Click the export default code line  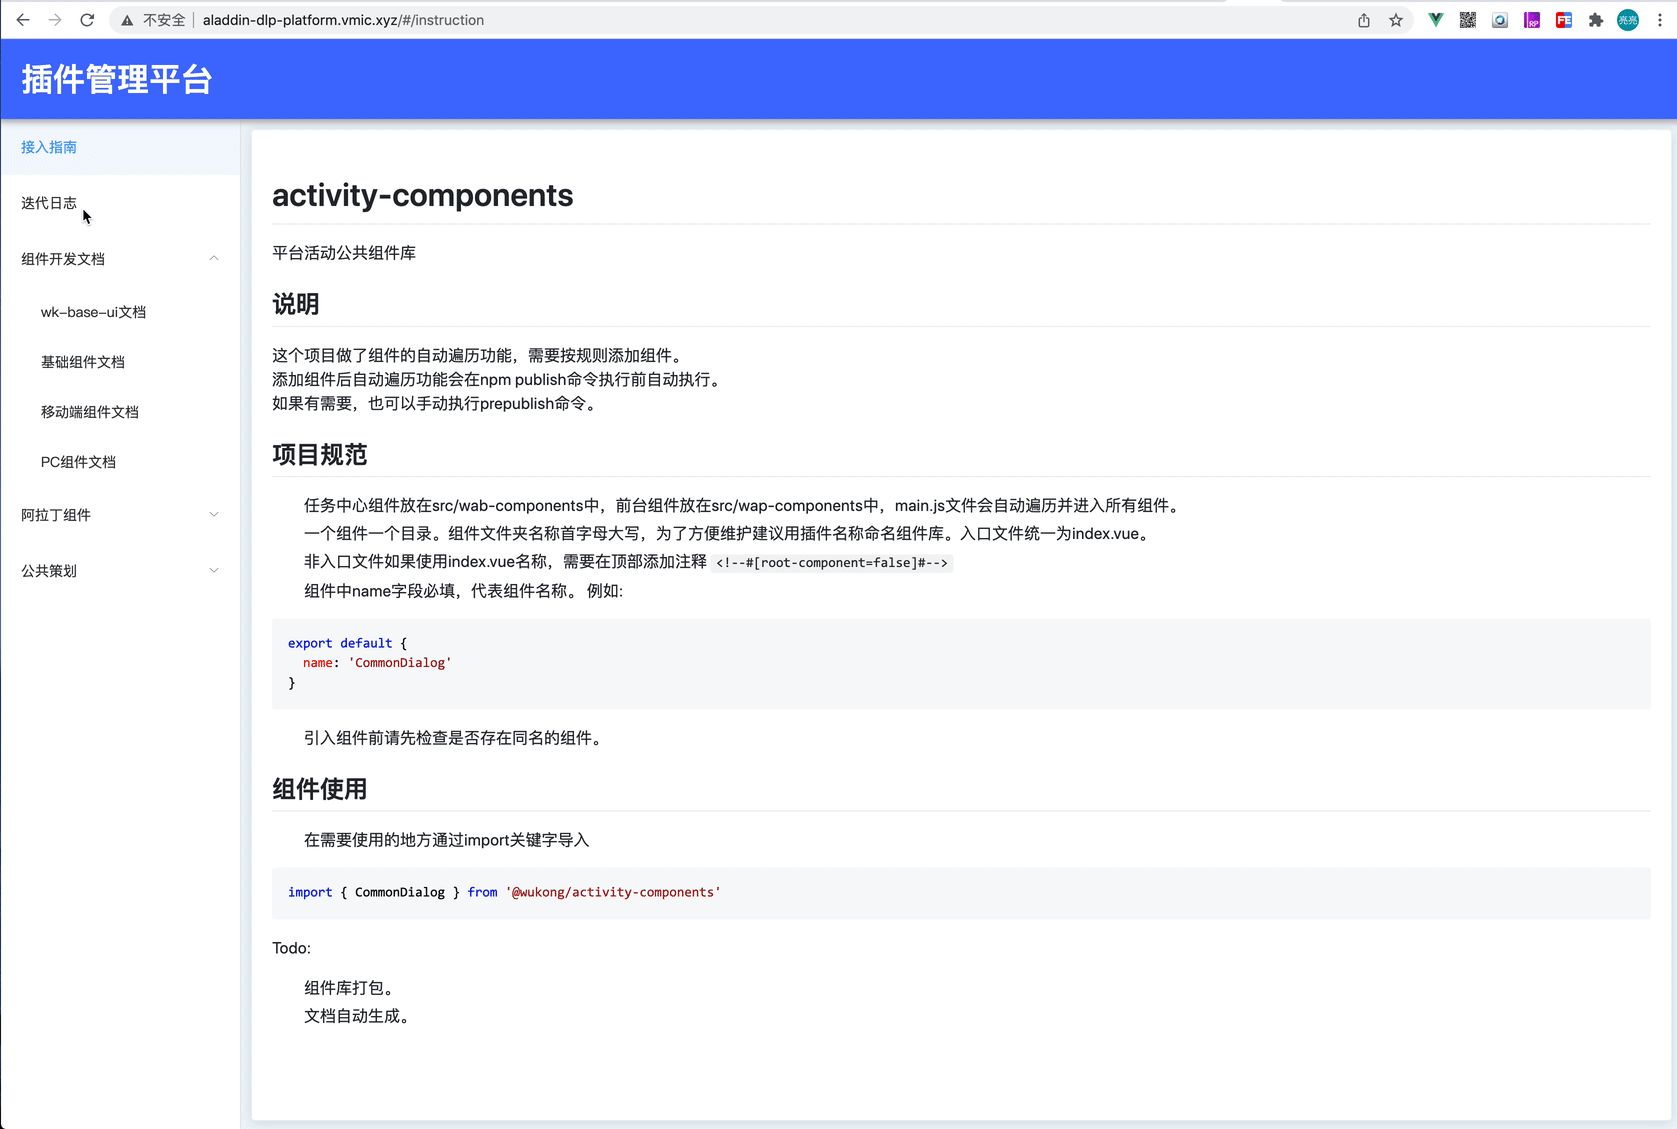[x=347, y=643]
